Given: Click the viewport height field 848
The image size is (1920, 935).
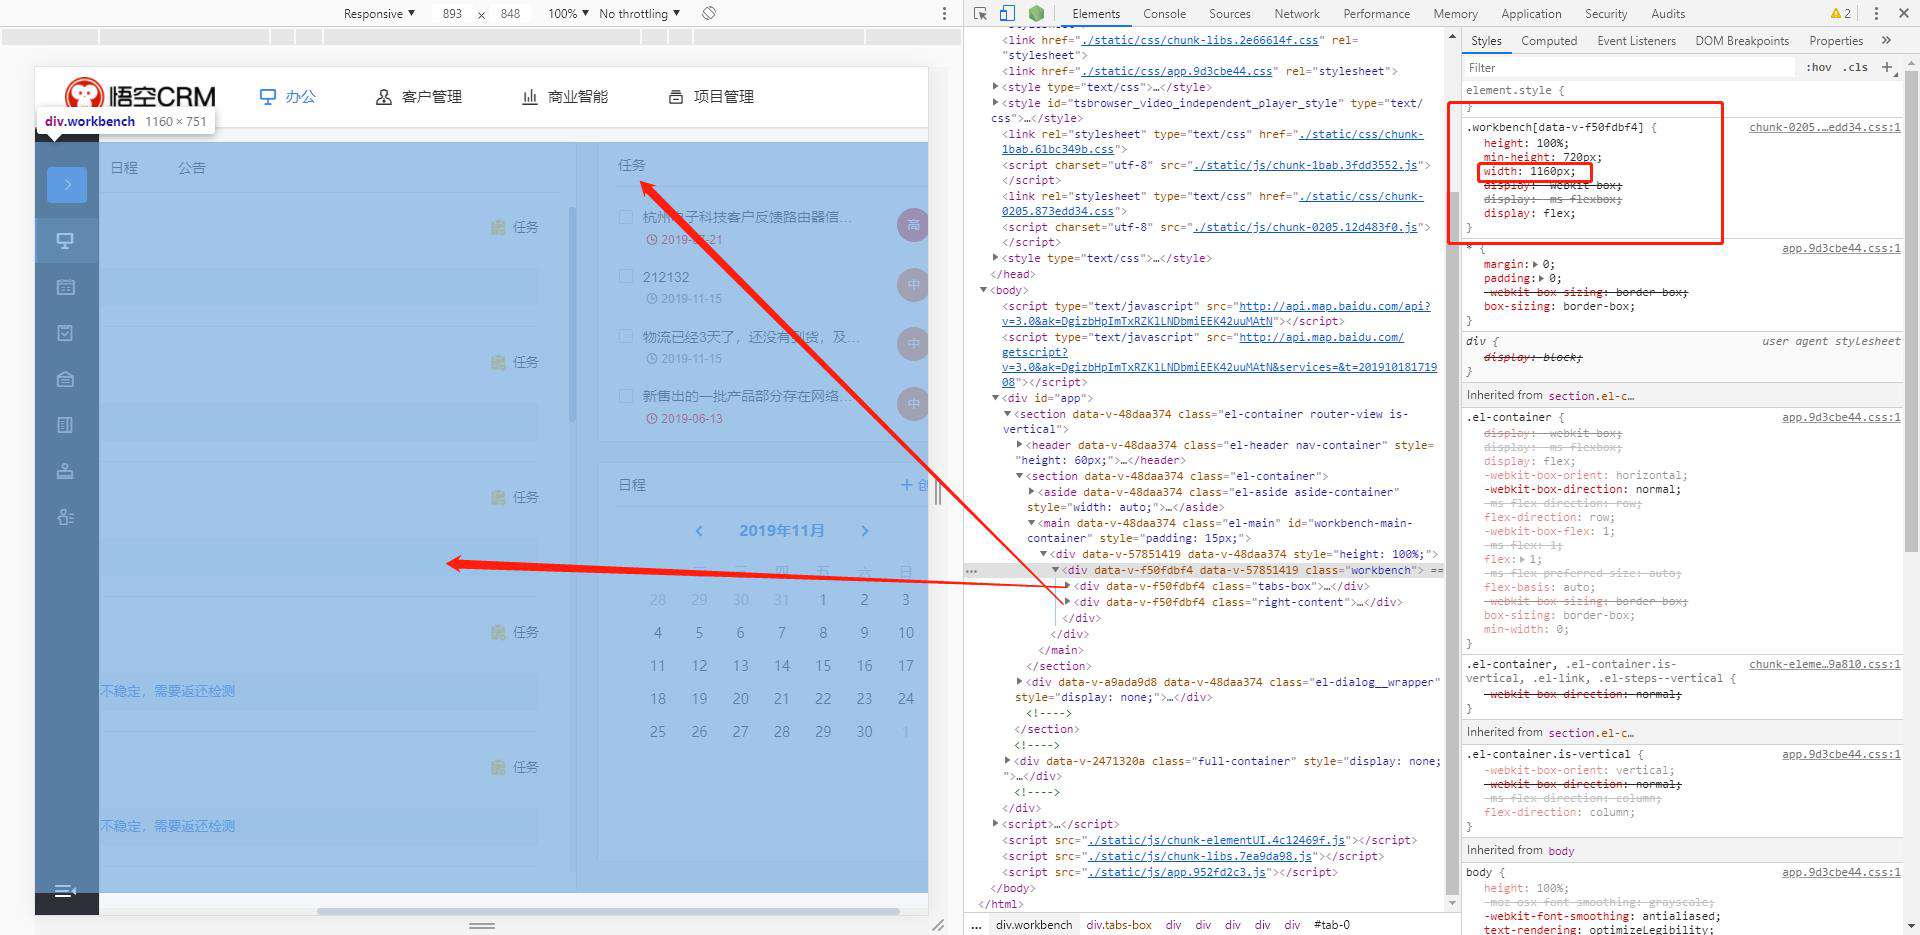Looking at the screenshot, I should [x=510, y=14].
